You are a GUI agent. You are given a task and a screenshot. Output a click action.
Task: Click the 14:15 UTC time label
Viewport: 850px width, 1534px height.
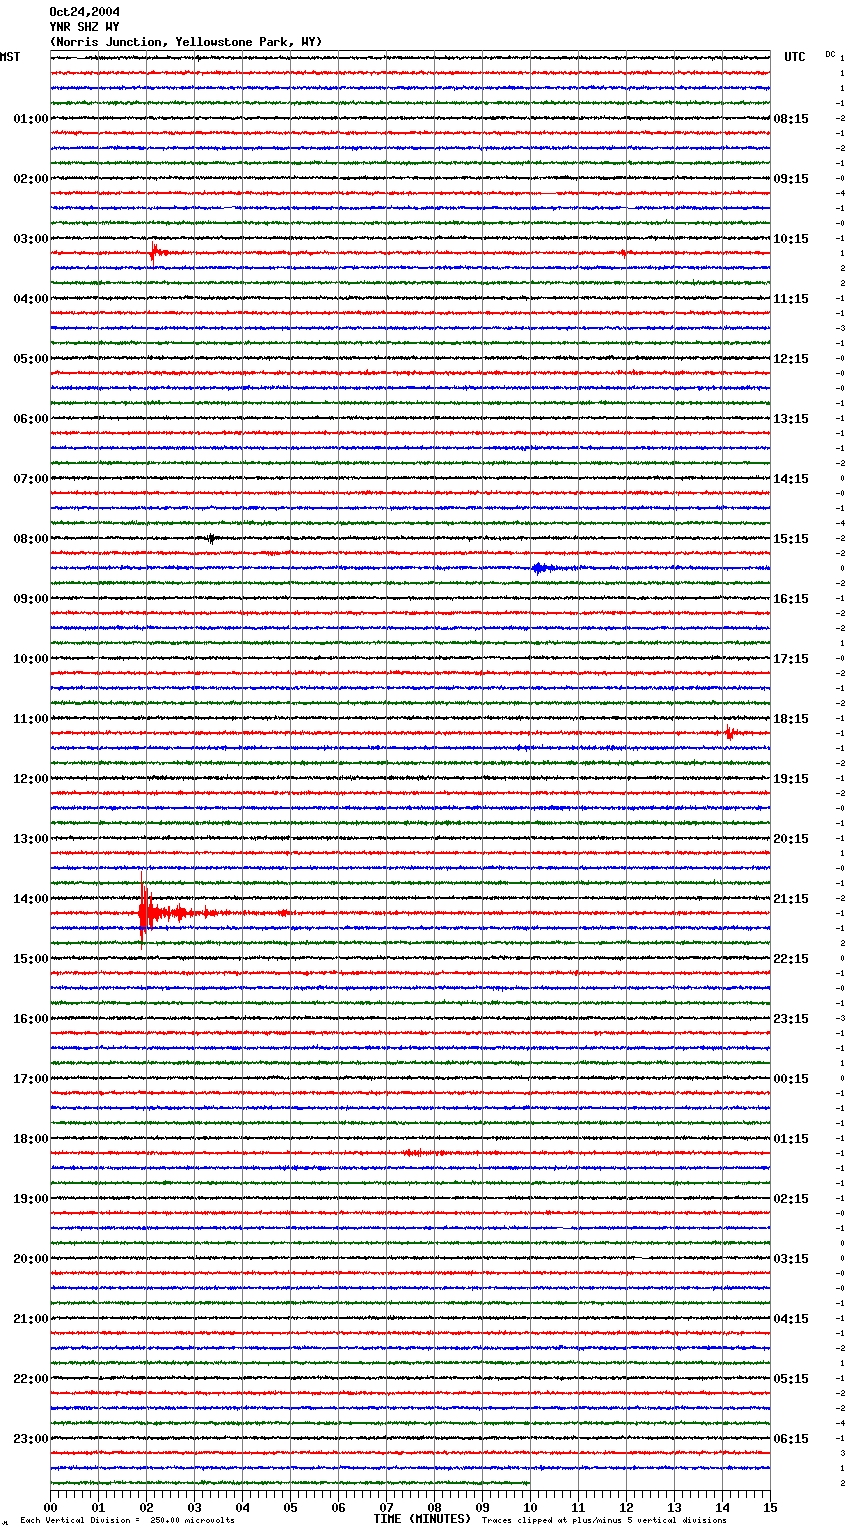pos(791,479)
